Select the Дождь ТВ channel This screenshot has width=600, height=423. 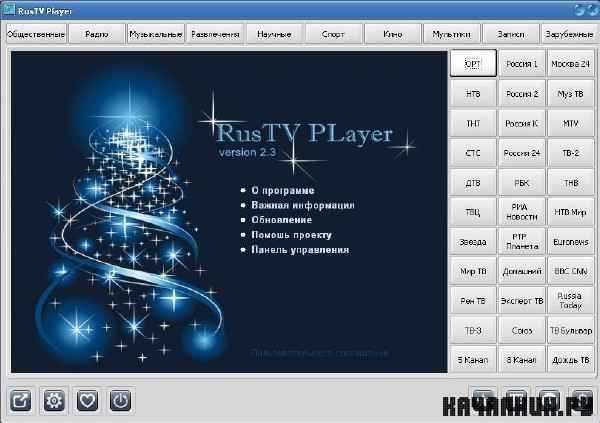coord(571,360)
